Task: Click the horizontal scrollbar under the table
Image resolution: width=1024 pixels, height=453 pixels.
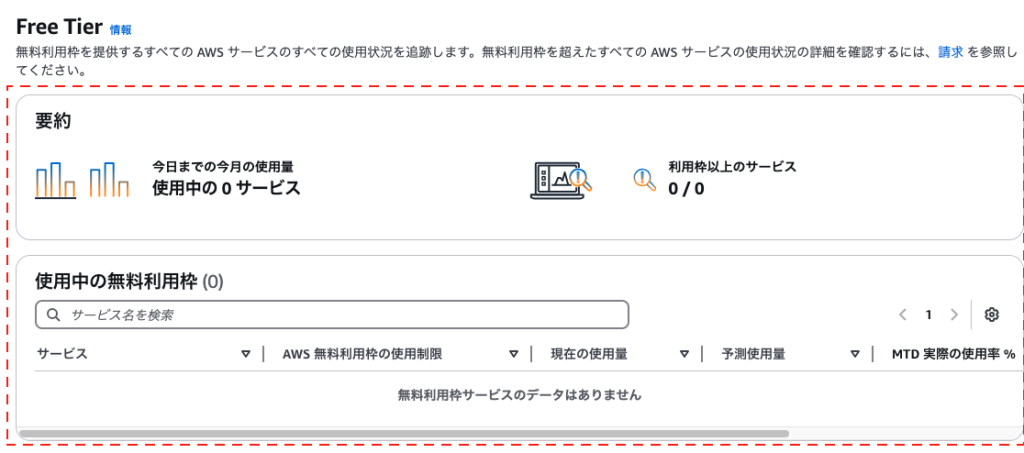Action: (x=404, y=433)
